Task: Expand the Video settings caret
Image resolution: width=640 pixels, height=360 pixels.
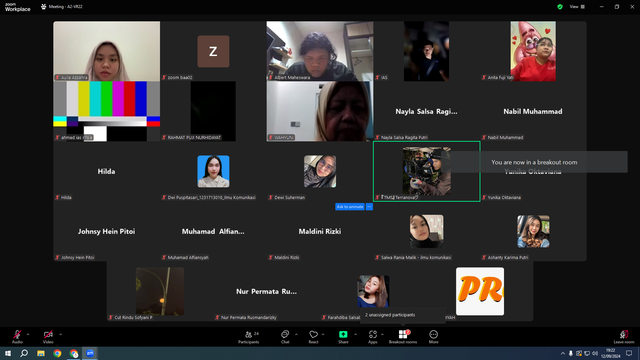Action: pos(60,334)
